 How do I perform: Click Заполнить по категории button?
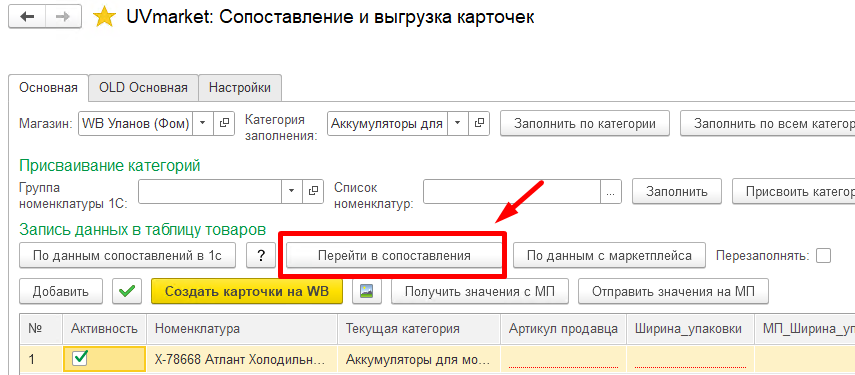click(x=585, y=123)
